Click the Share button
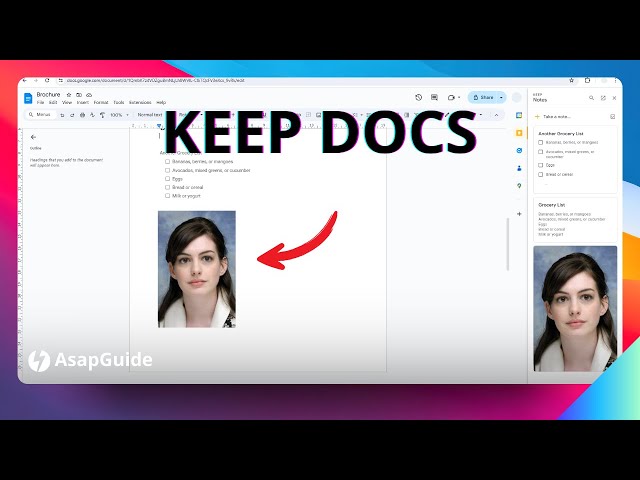This screenshot has width=640, height=480. (483, 98)
